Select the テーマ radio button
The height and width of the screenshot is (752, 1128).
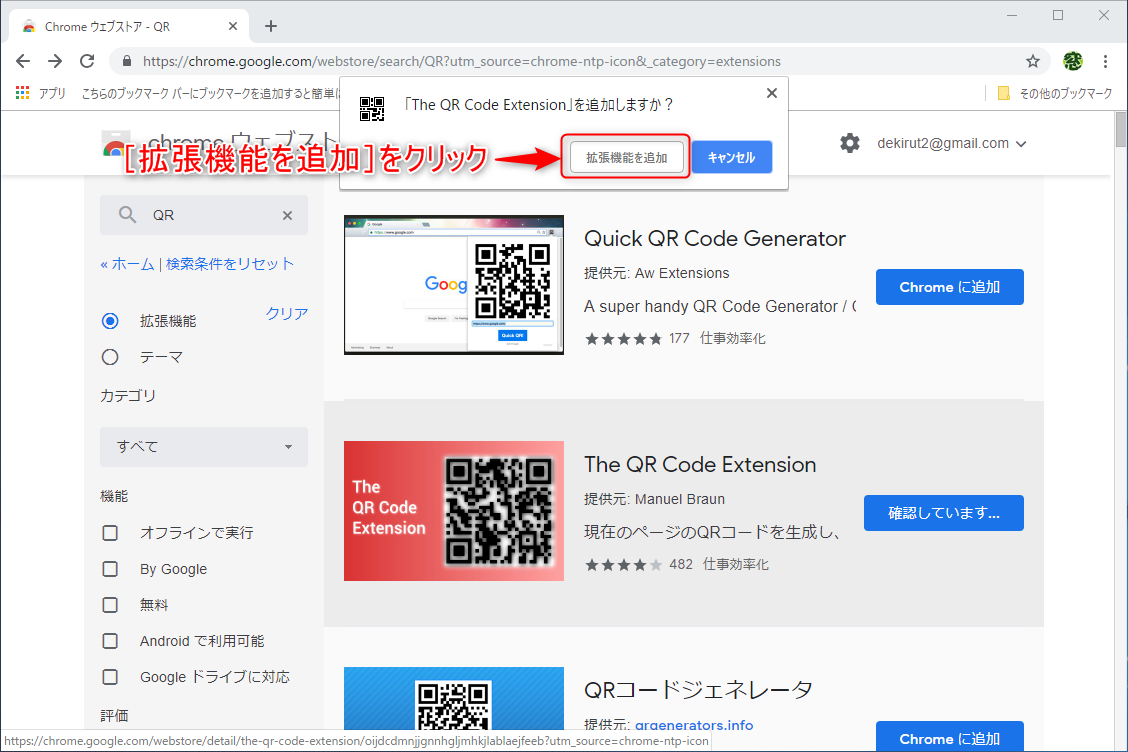point(110,356)
